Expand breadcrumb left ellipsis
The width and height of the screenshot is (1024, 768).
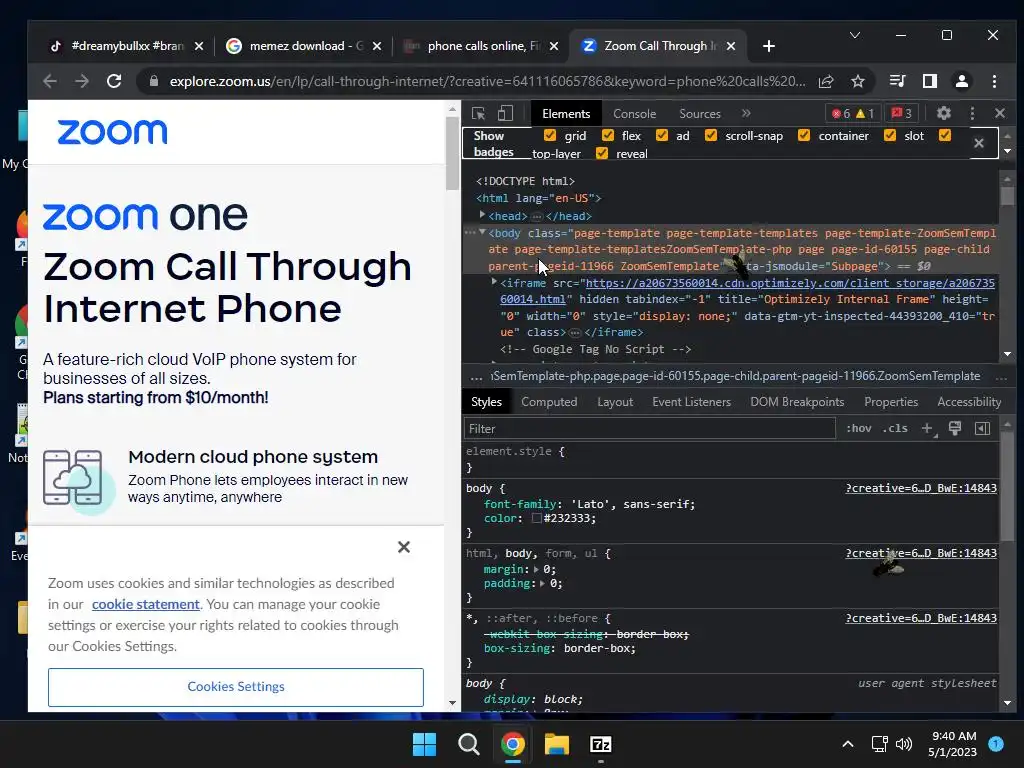476,376
